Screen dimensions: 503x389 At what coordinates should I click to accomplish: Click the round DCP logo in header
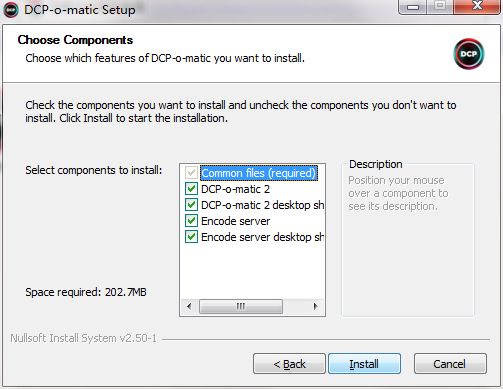468,54
